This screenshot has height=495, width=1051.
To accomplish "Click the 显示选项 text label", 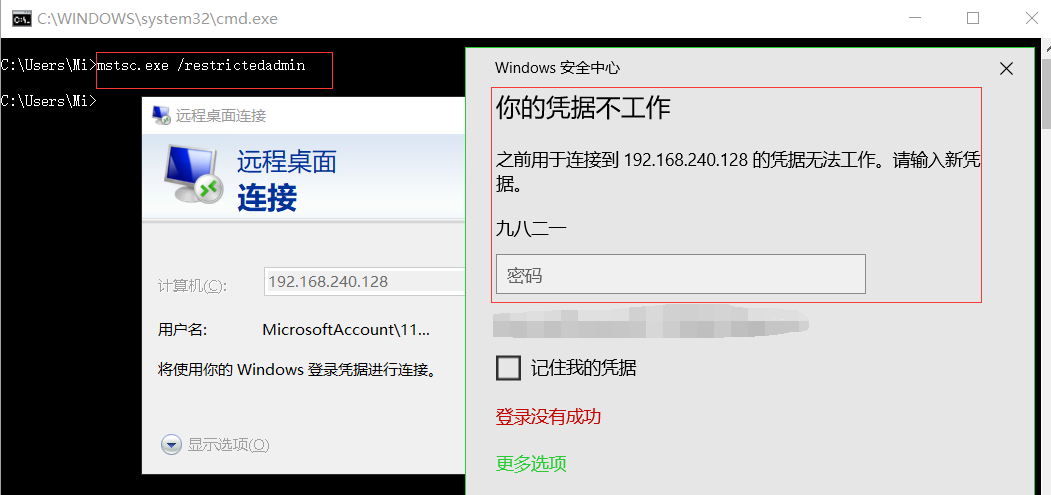I will (228, 445).
